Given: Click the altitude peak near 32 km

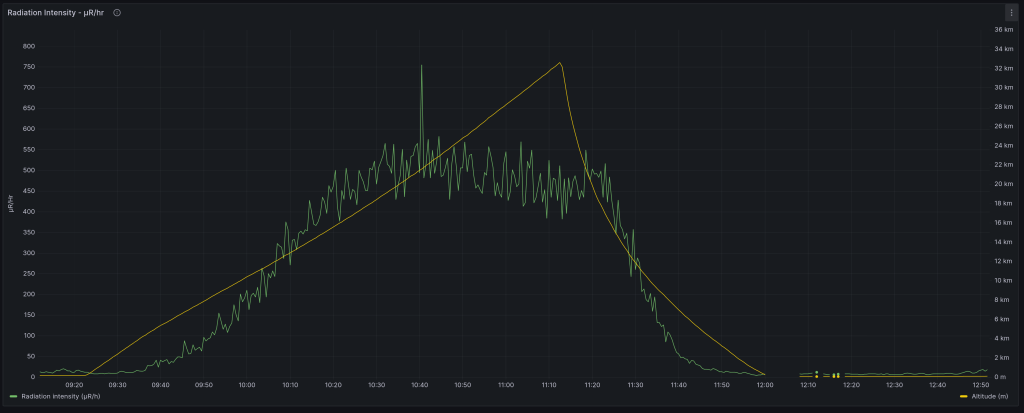Looking at the screenshot, I should [x=560, y=63].
